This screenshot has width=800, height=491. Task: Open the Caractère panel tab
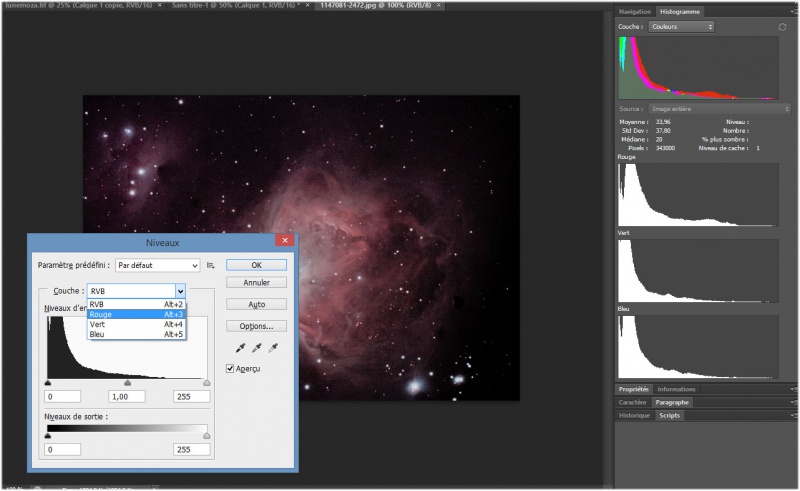pos(632,403)
